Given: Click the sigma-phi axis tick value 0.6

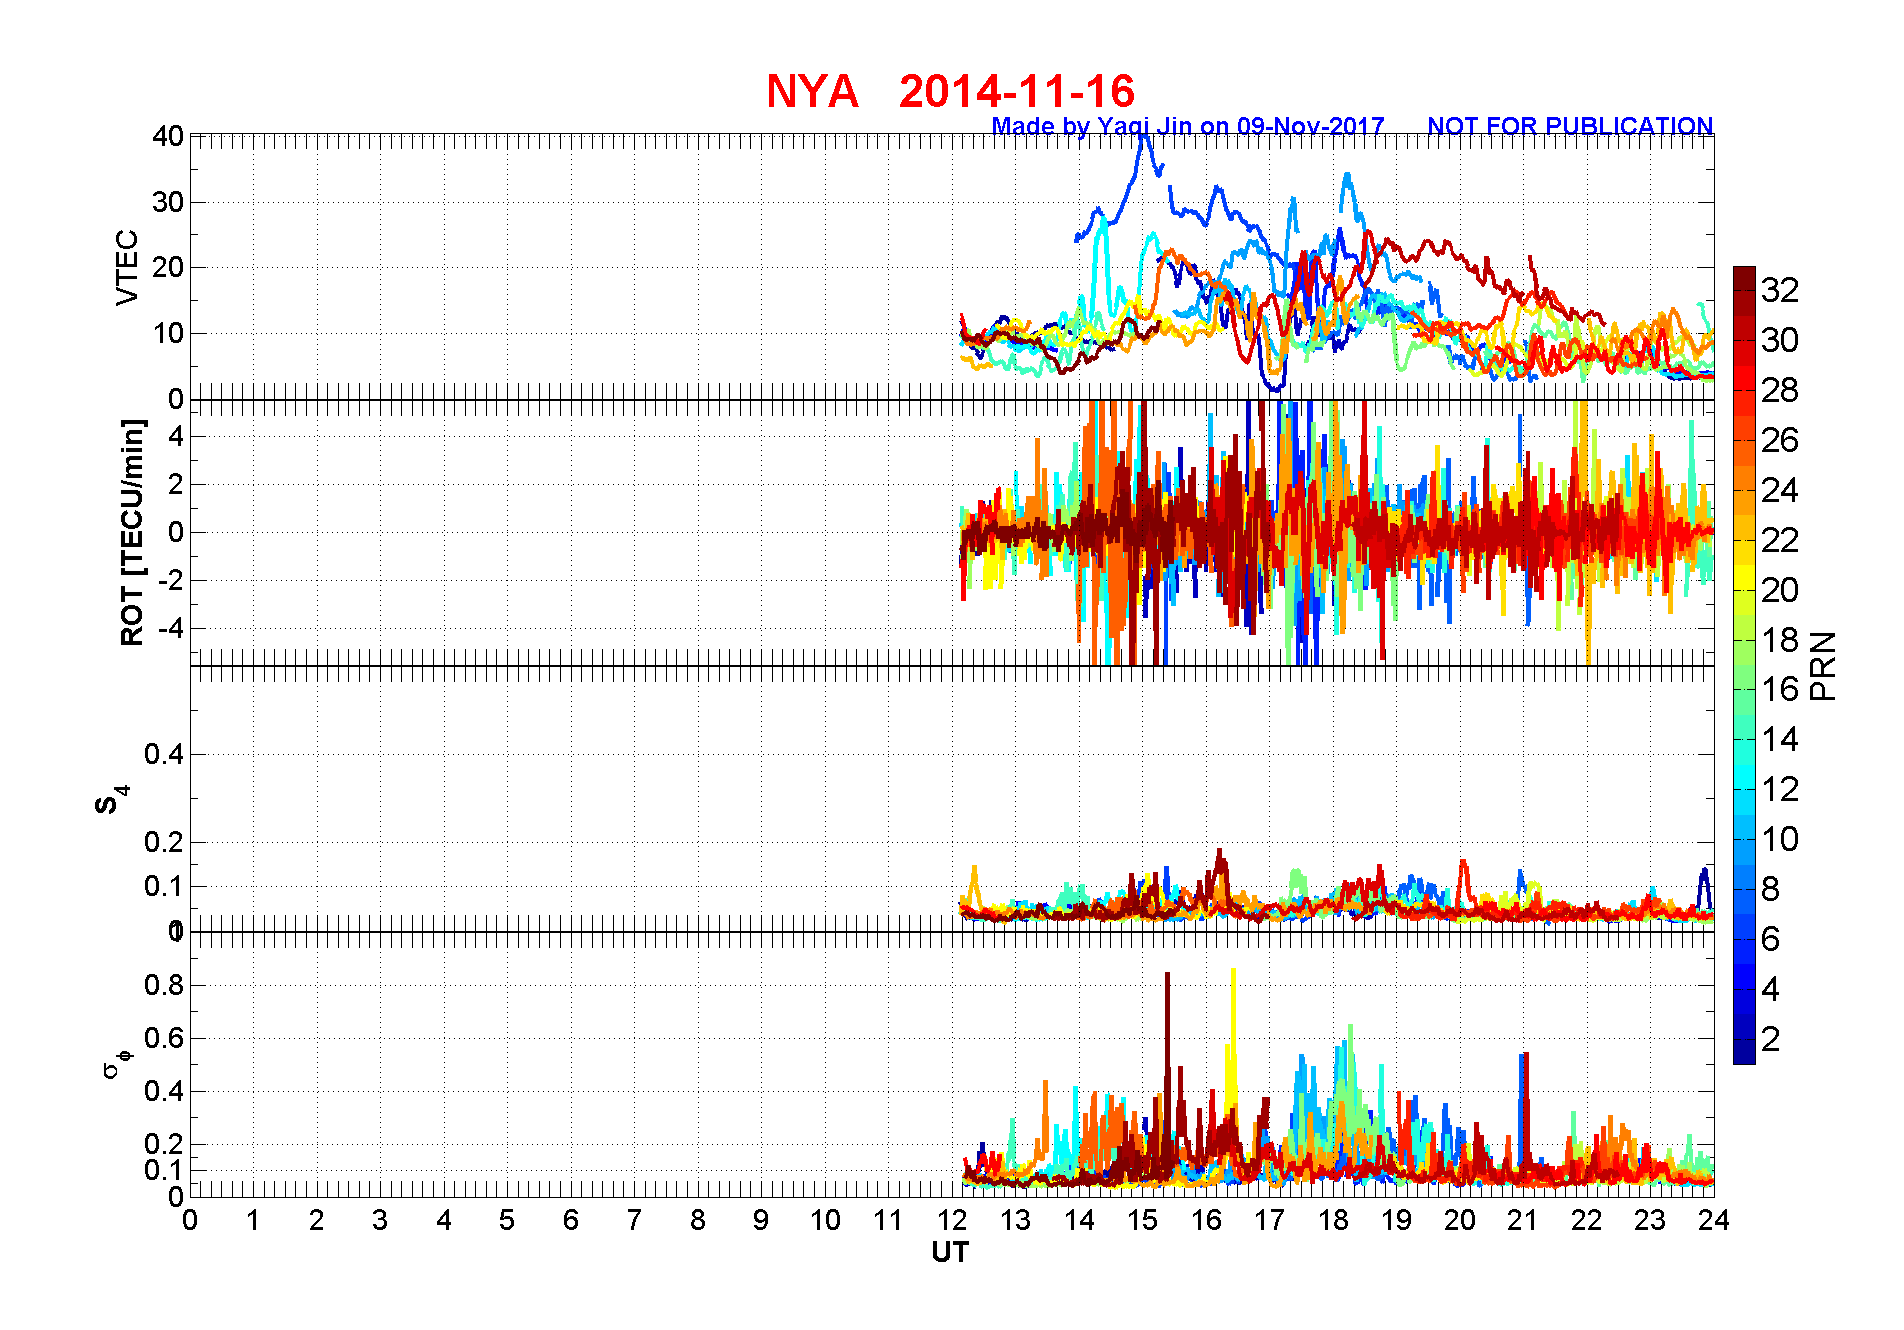Looking at the screenshot, I should [x=164, y=1038].
